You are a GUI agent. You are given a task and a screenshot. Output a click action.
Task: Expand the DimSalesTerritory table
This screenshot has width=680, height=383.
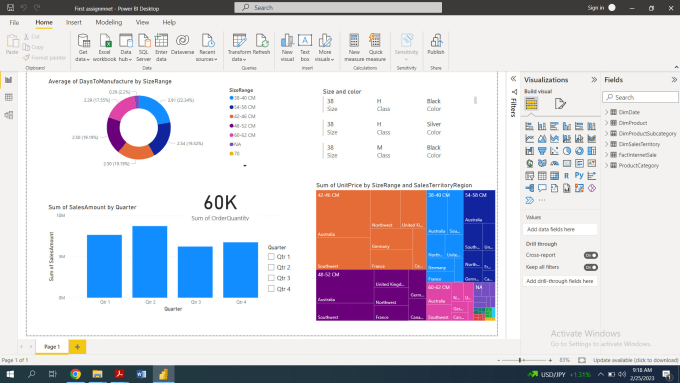(607, 144)
